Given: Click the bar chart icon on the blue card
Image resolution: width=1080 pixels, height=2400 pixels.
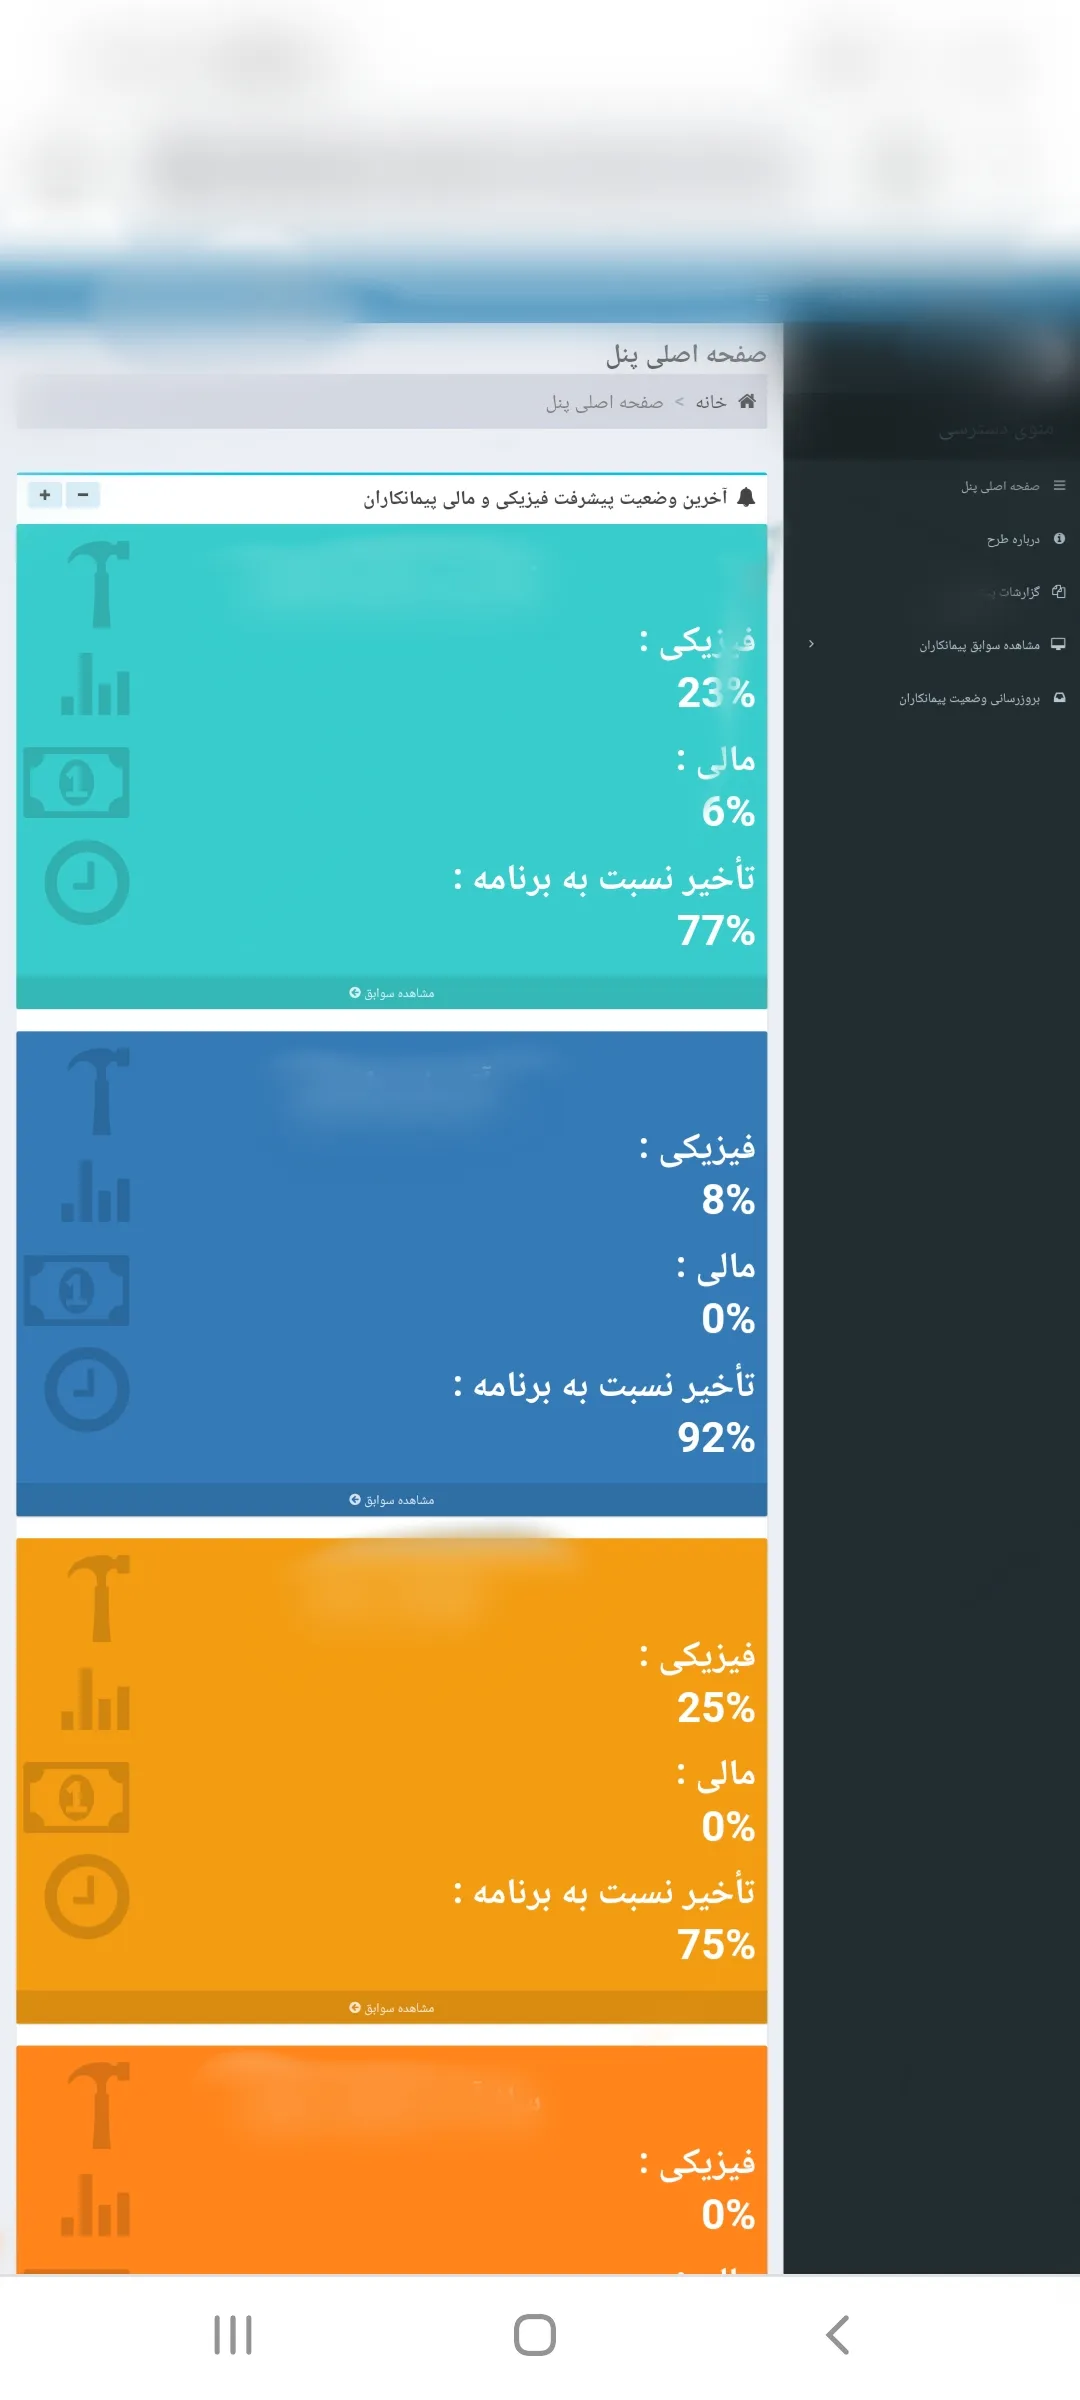Looking at the screenshot, I should [96, 1191].
